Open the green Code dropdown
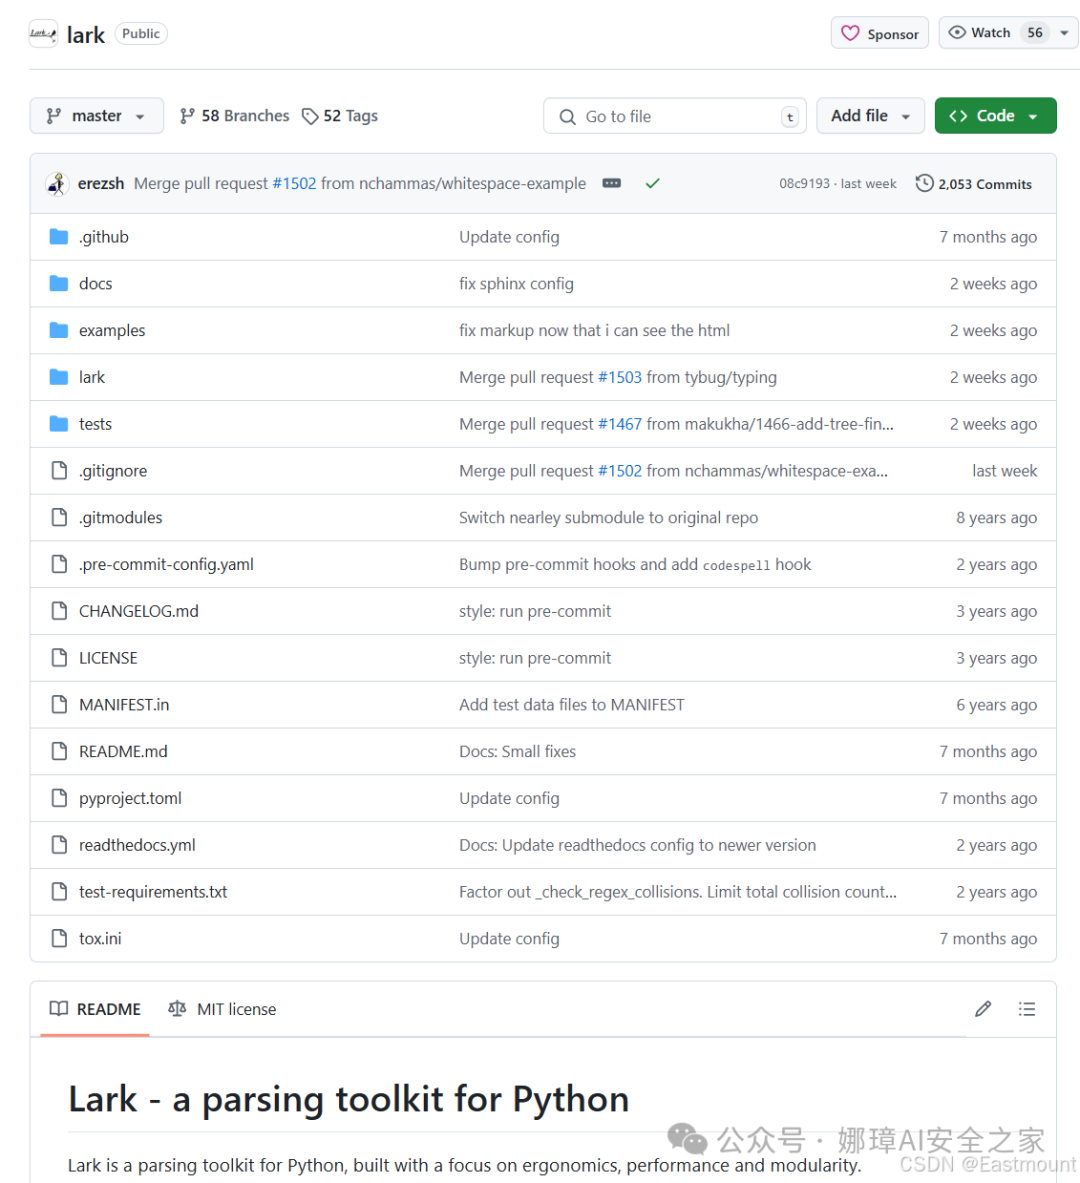This screenshot has height=1183, width=1080. pyautogui.click(x=995, y=115)
